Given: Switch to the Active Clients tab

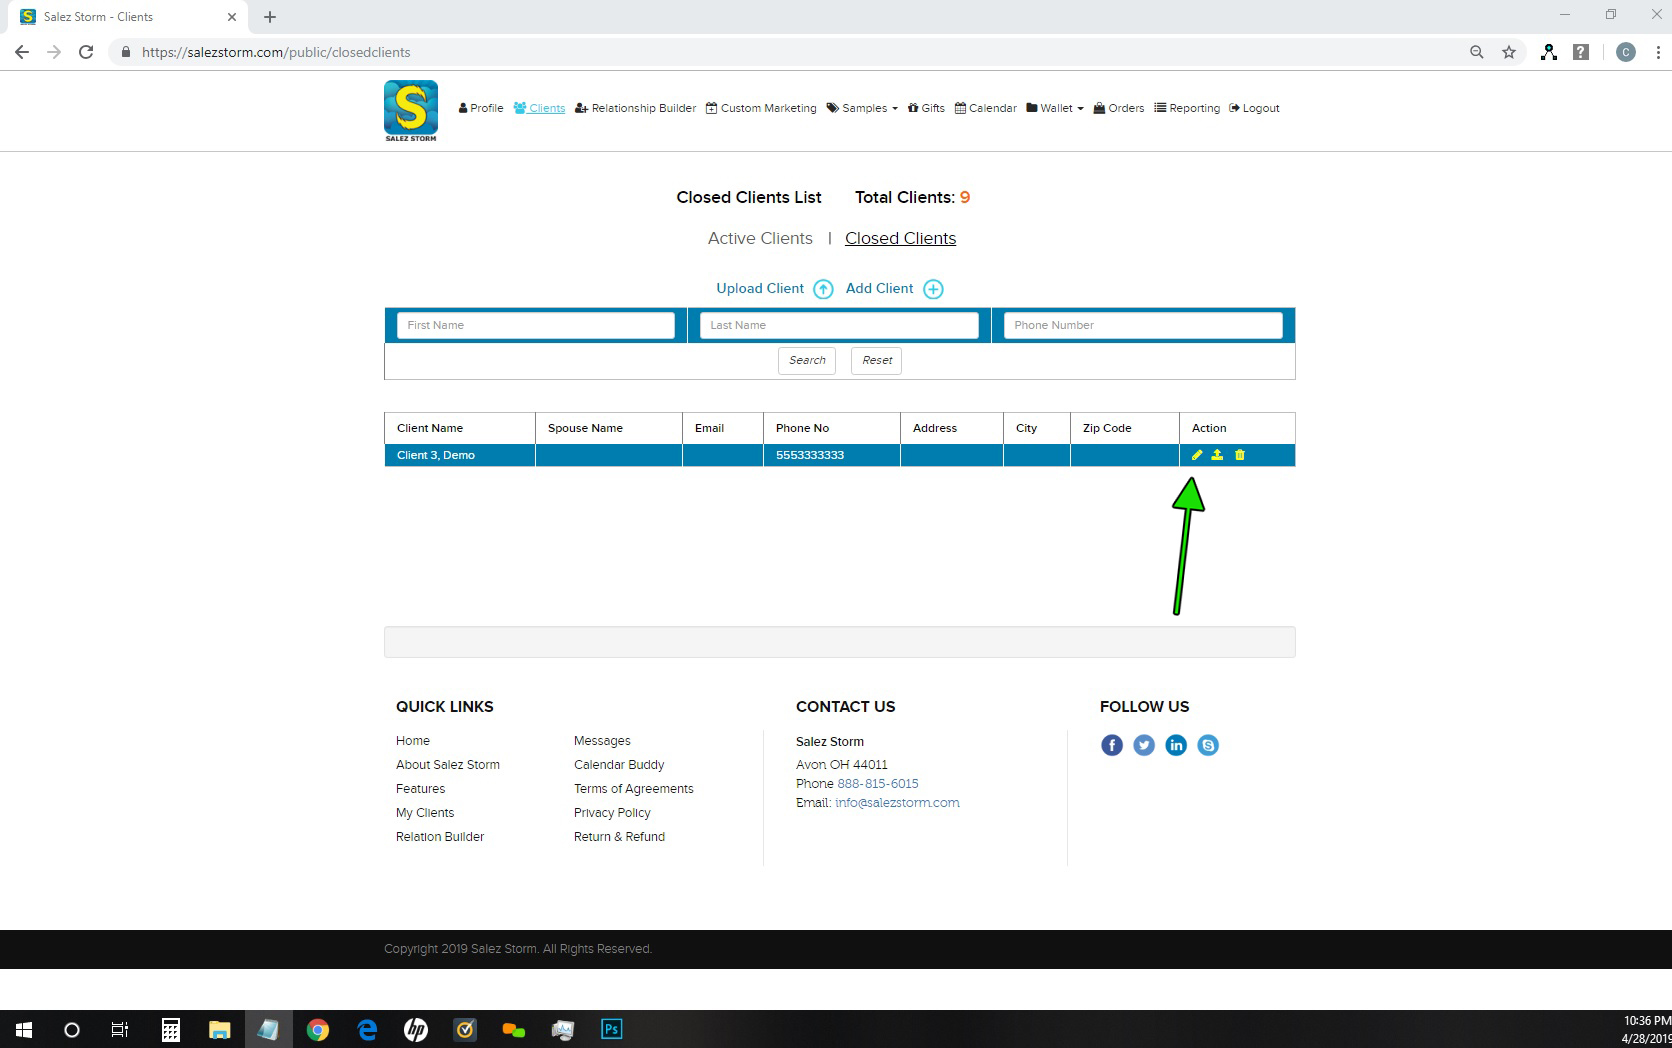Looking at the screenshot, I should (x=760, y=238).
